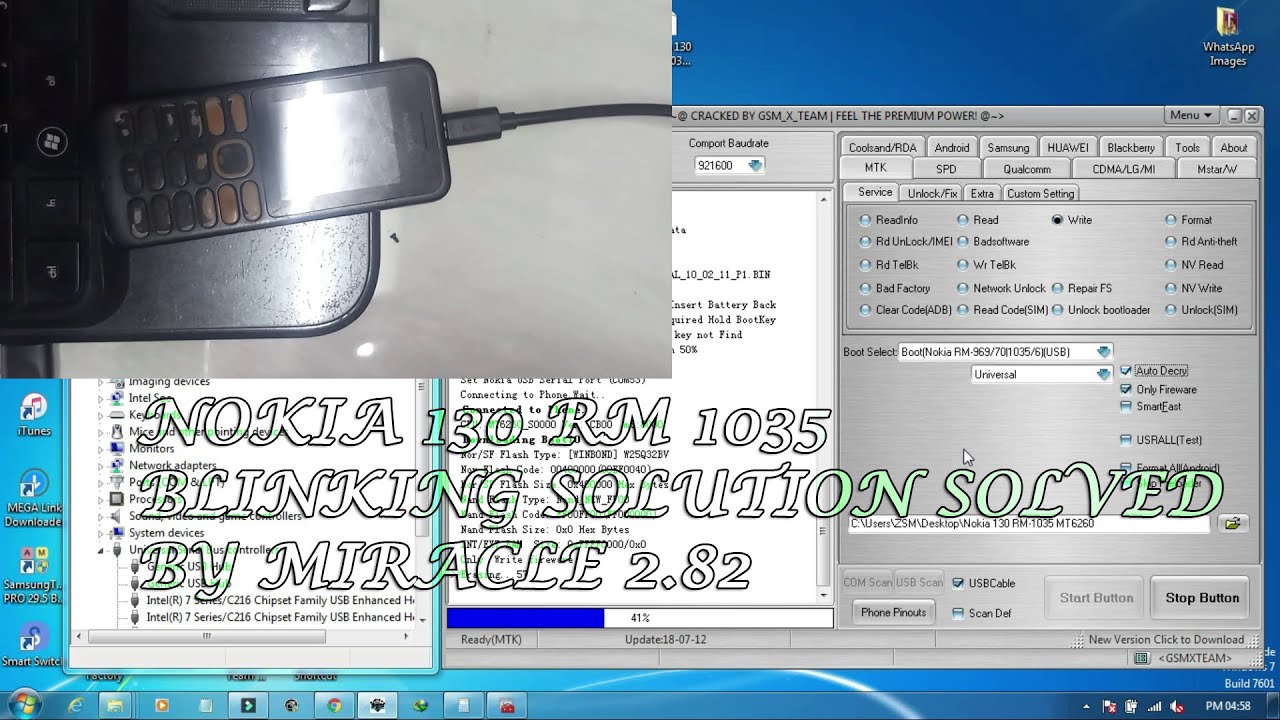Open the WhatsApp Images desktop folder
The height and width of the screenshot is (720, 1280).
pos(1228,37)
